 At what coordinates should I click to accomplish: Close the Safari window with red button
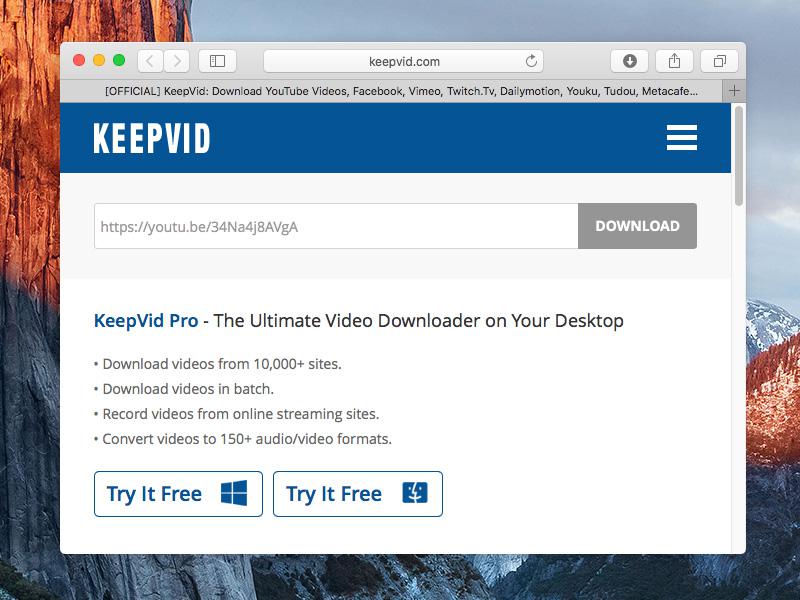(79, 61)
